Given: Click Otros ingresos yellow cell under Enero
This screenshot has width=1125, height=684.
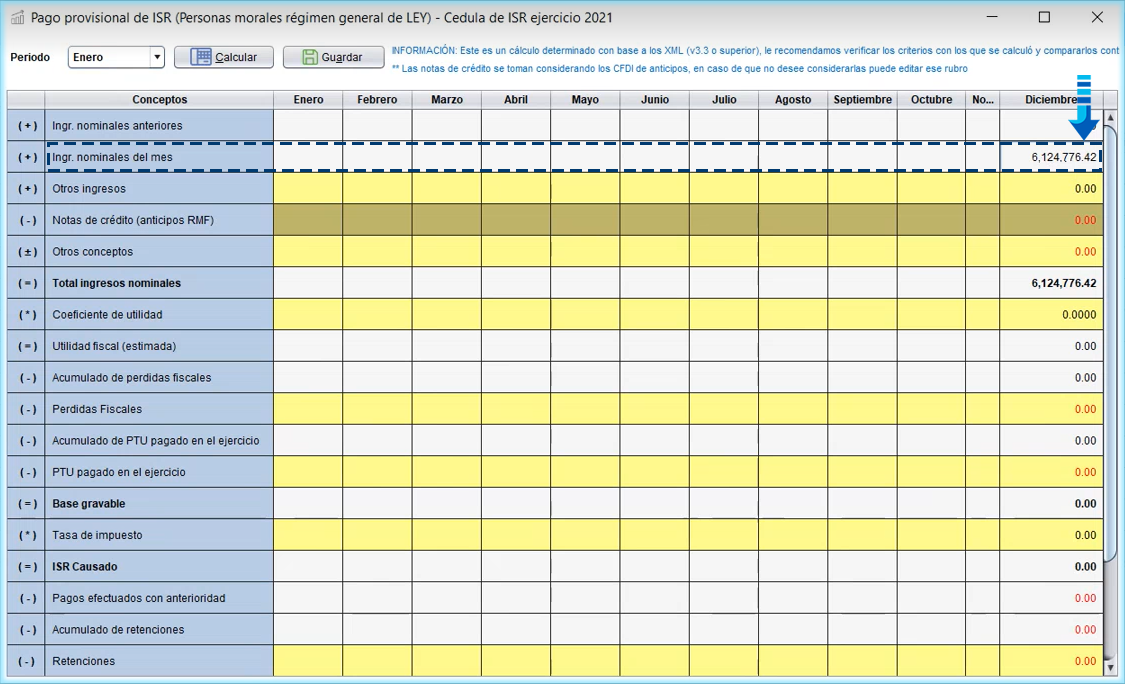Looking at the screenshot, I should (308, 189).
